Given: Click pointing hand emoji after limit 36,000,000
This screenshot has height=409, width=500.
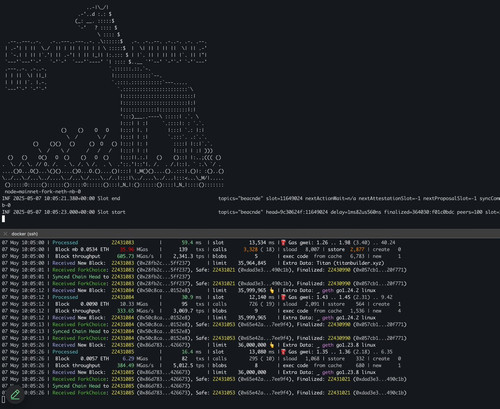Looking at the screenshot, I should click(272, 345).
